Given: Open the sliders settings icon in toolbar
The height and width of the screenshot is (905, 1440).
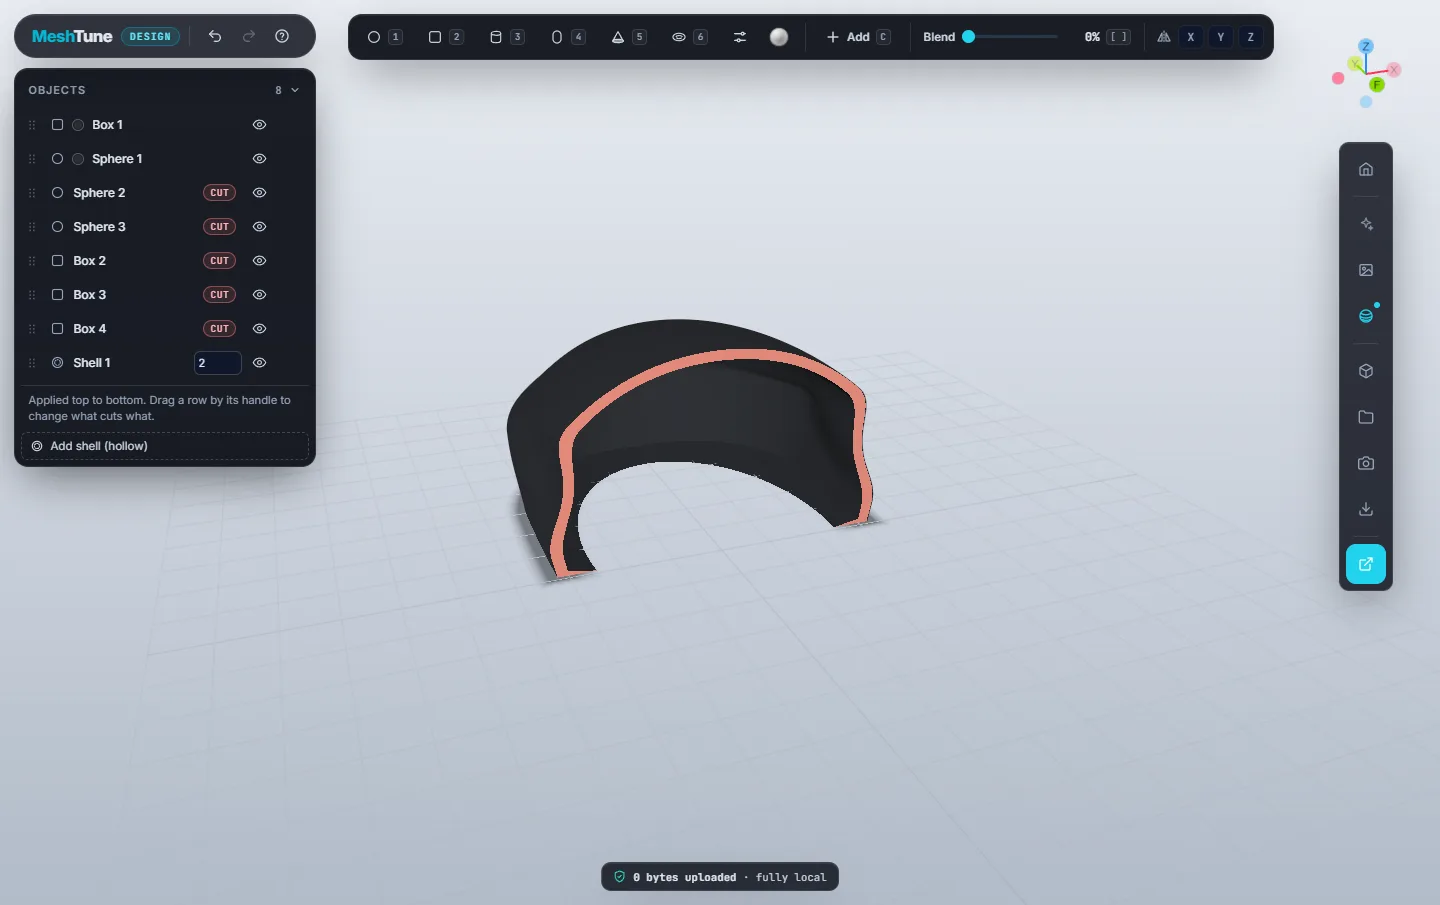Looking at the screenshot, I should pos(740,37).
